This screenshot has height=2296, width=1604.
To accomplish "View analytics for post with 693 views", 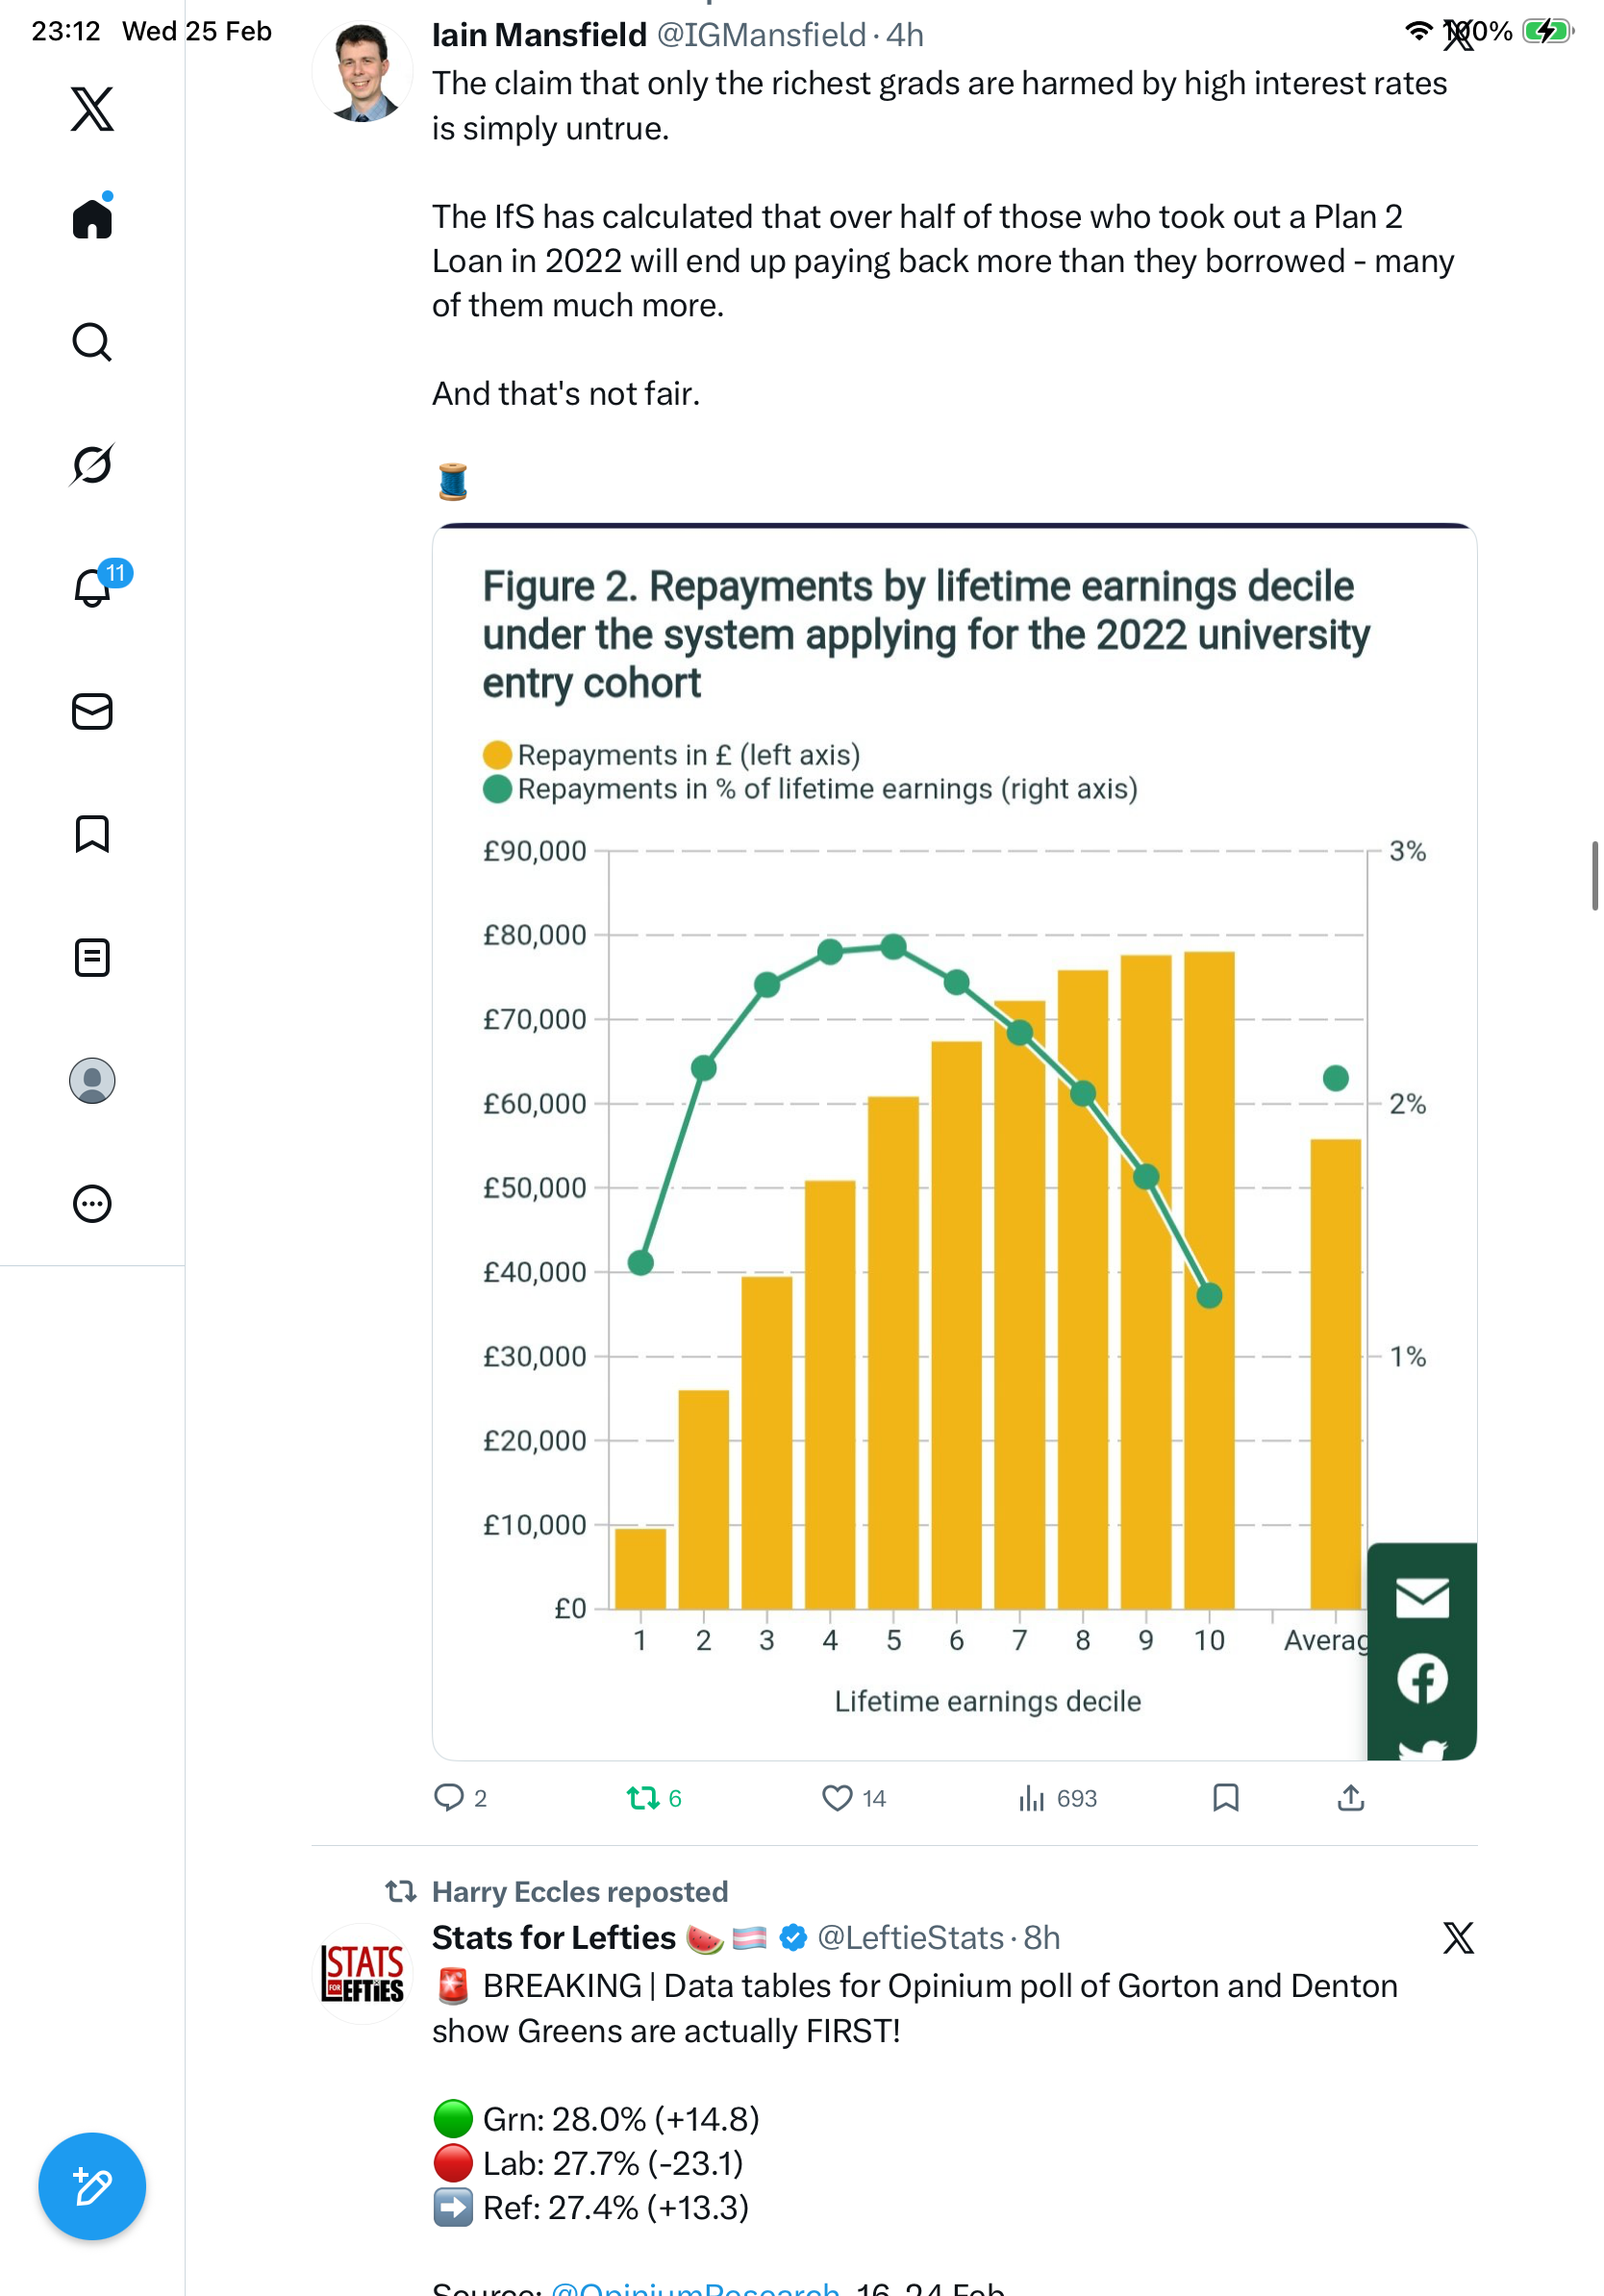I will pyautogui.click(x=1032, y=1797).
